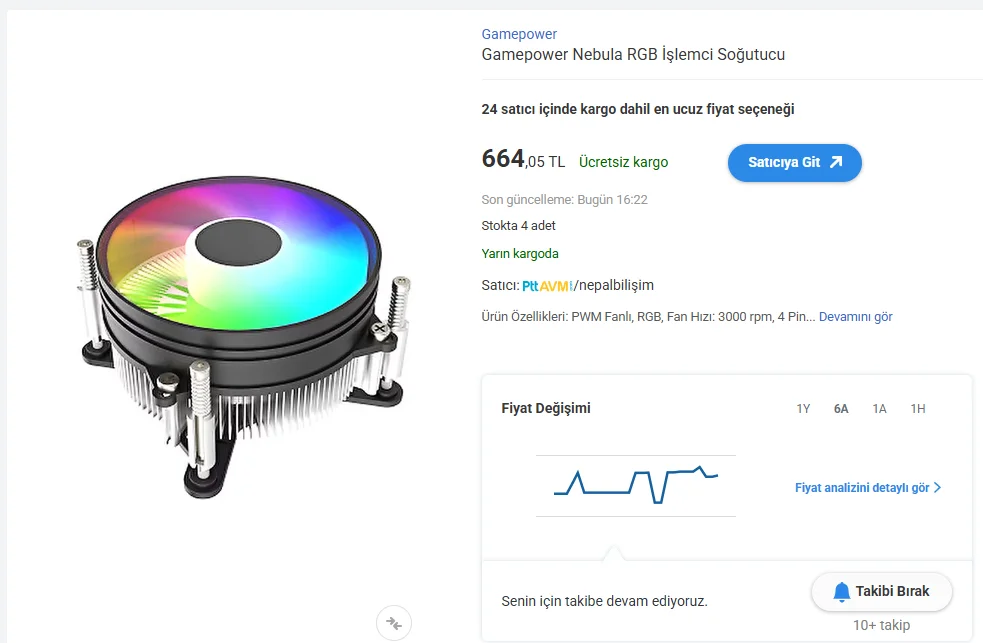Viewport: 983px width, 643px height.
Task: Click the 10+ takip follower count
Action: (881, 626)
